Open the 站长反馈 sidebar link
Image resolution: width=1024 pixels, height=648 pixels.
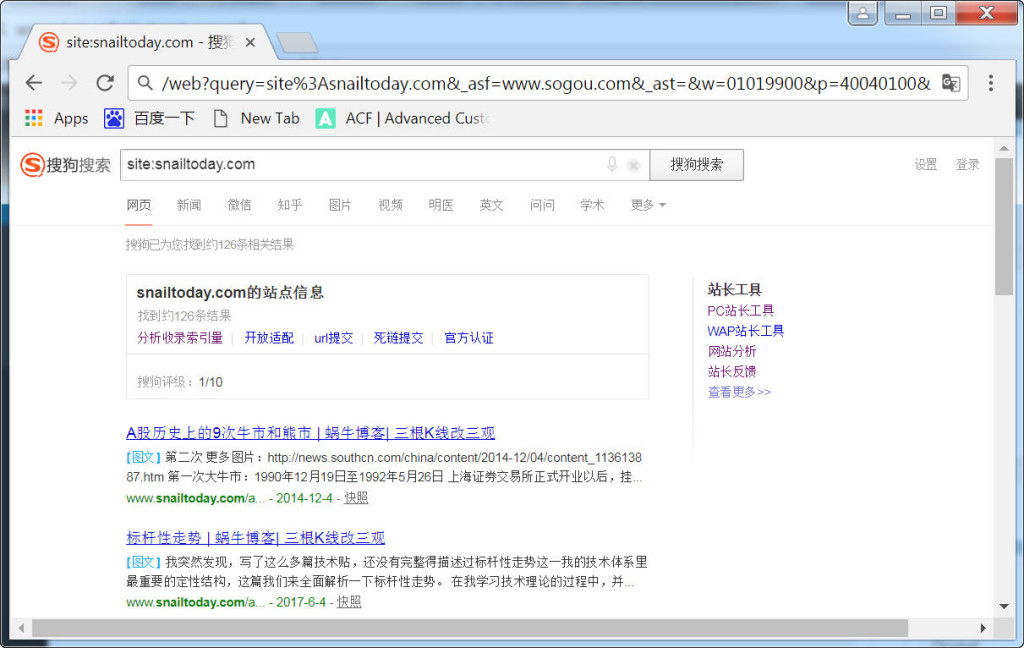click(x=732, y=372)
